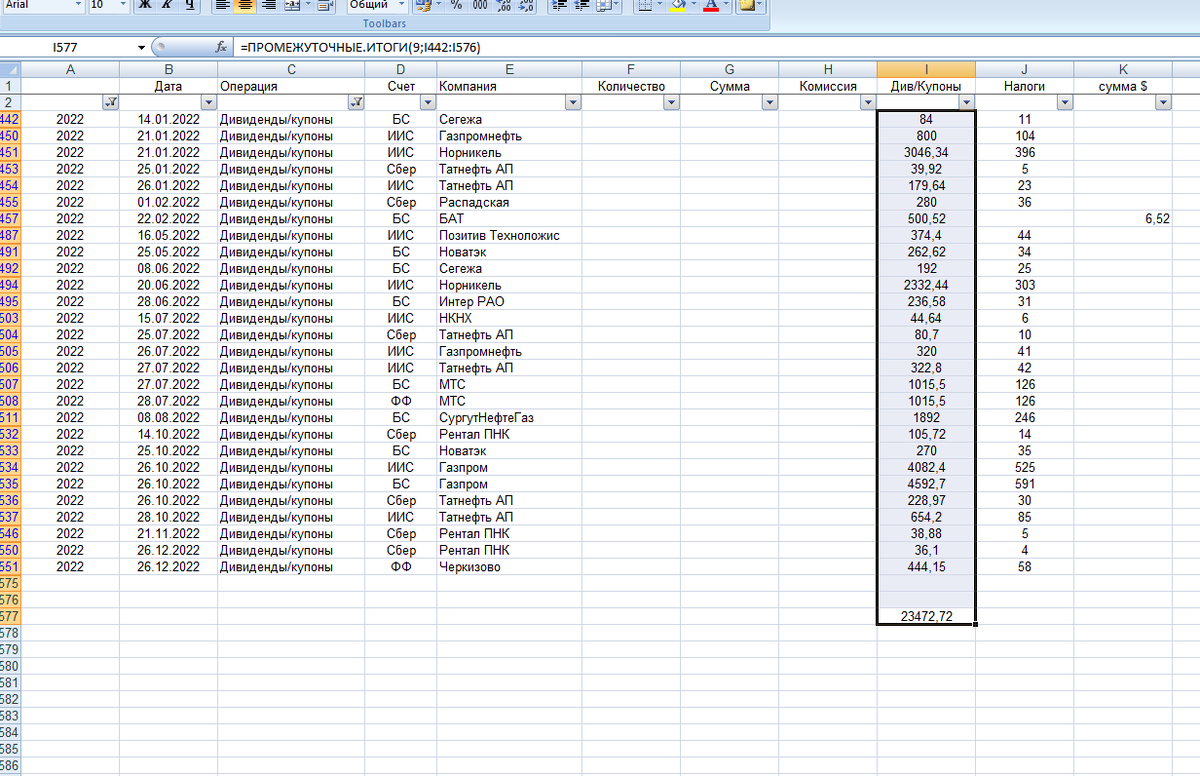Select the Черкизово company cell
This screenshot has width=1200, height=776.
(x=509, y=566)
